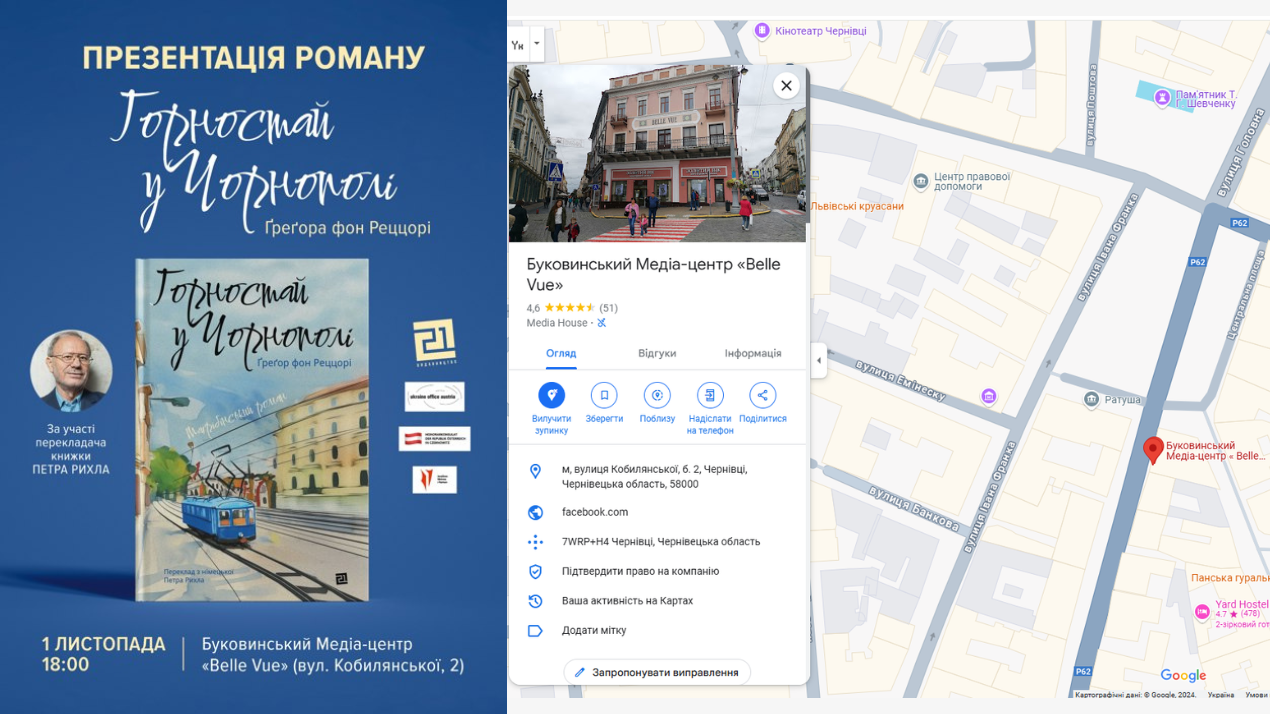Image resolution: width=1270 pixels, height=714 pixels.
Task: Copy the вулиця Кобилянської address row
Action: pos(659,476)
